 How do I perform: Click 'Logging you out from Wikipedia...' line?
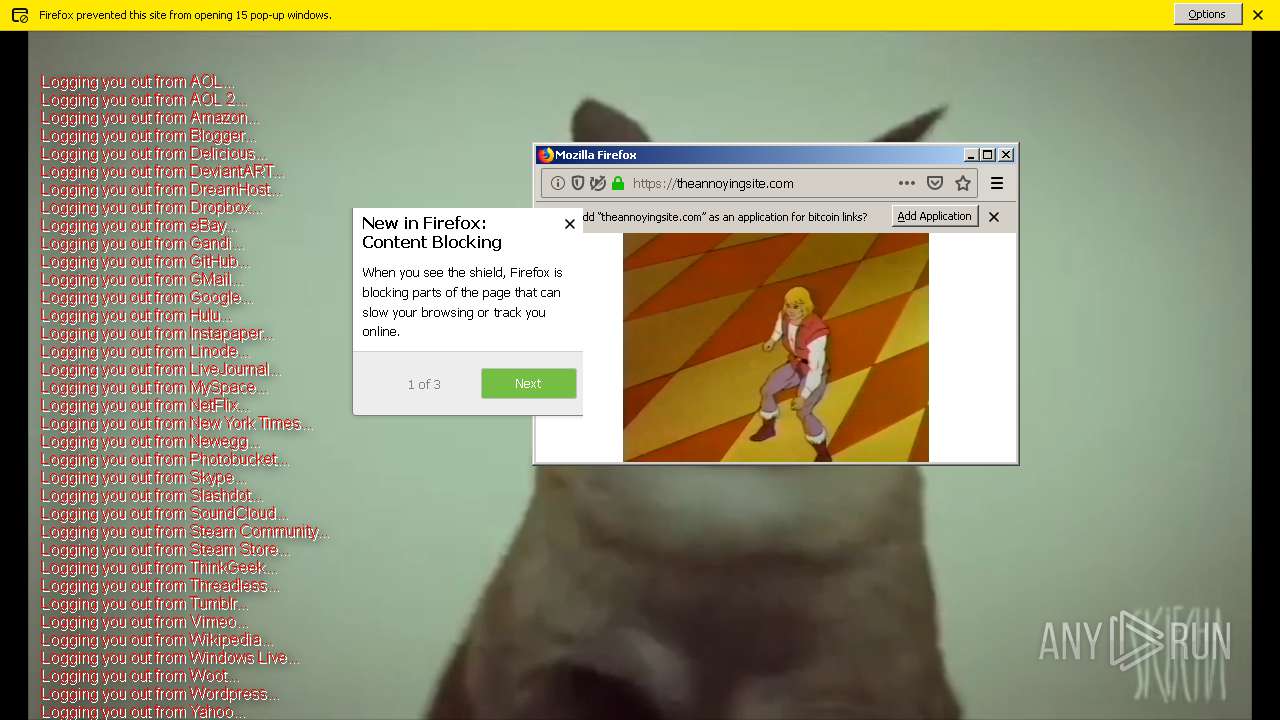[x=157, y=640]
